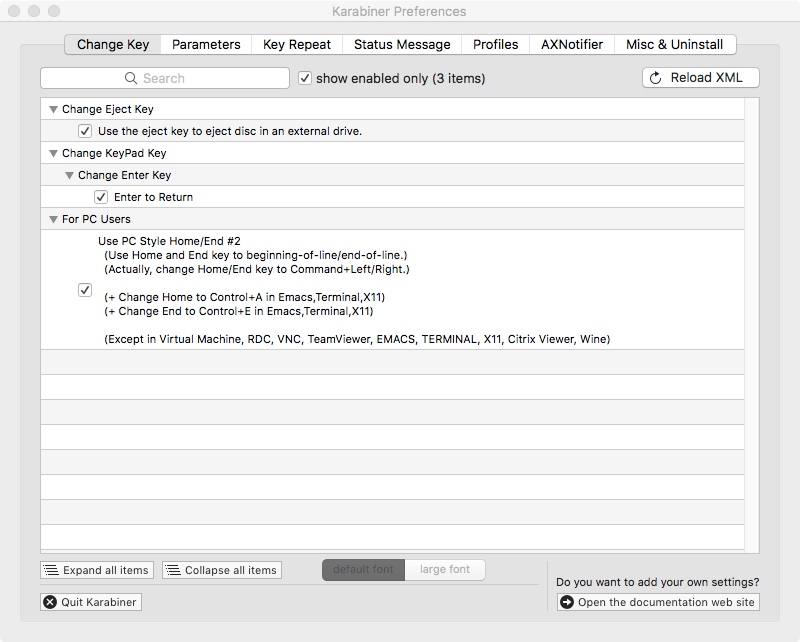Image resolution: width=800 pixels, height=642 pixels.
Task: Collapse the Change KeyPad Key section
Action: point(53,153)
